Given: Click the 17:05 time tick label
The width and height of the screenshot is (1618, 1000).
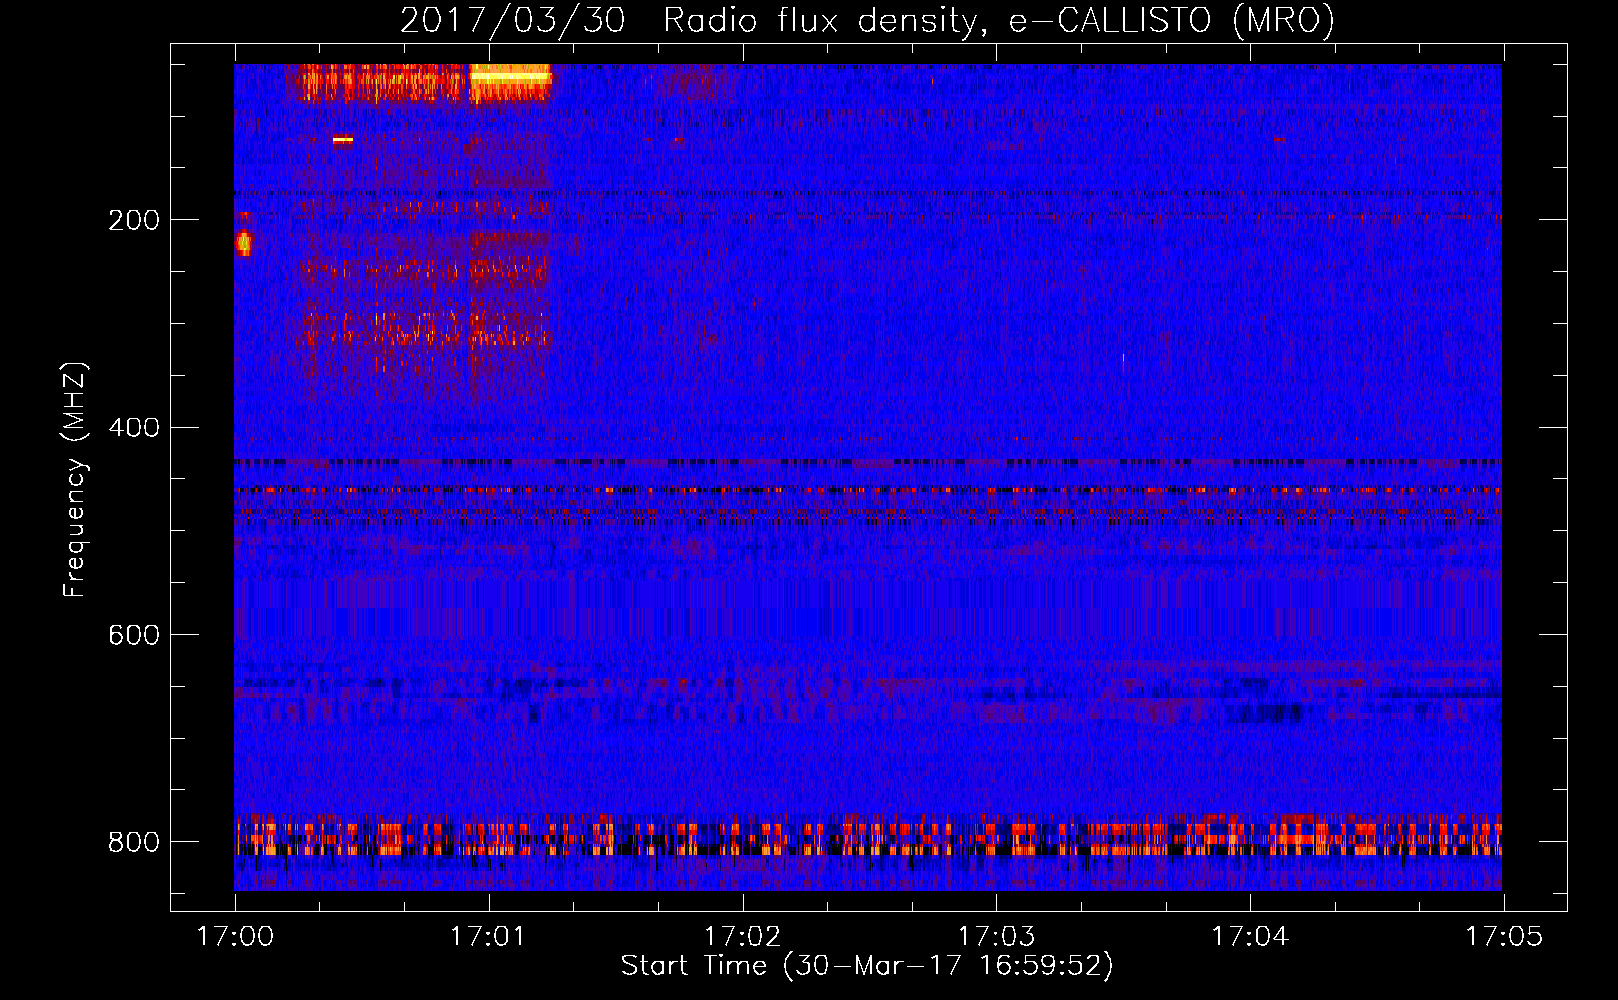Looking at the screenshot, I should click(1504, 936).
